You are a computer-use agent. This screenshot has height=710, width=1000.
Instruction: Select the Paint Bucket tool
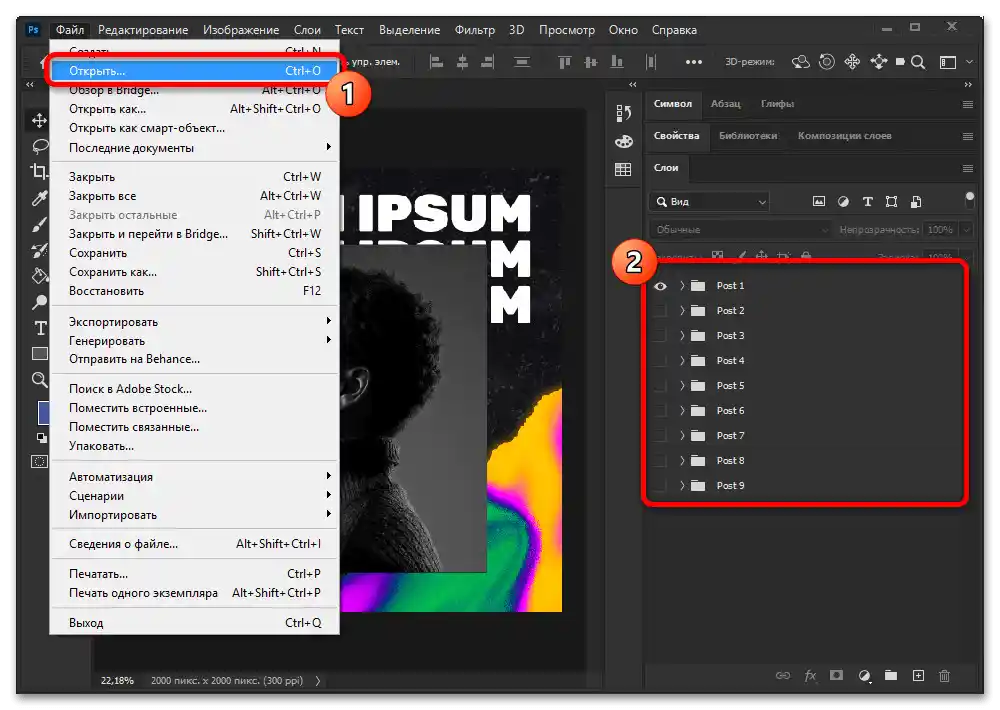coord(40,276)
